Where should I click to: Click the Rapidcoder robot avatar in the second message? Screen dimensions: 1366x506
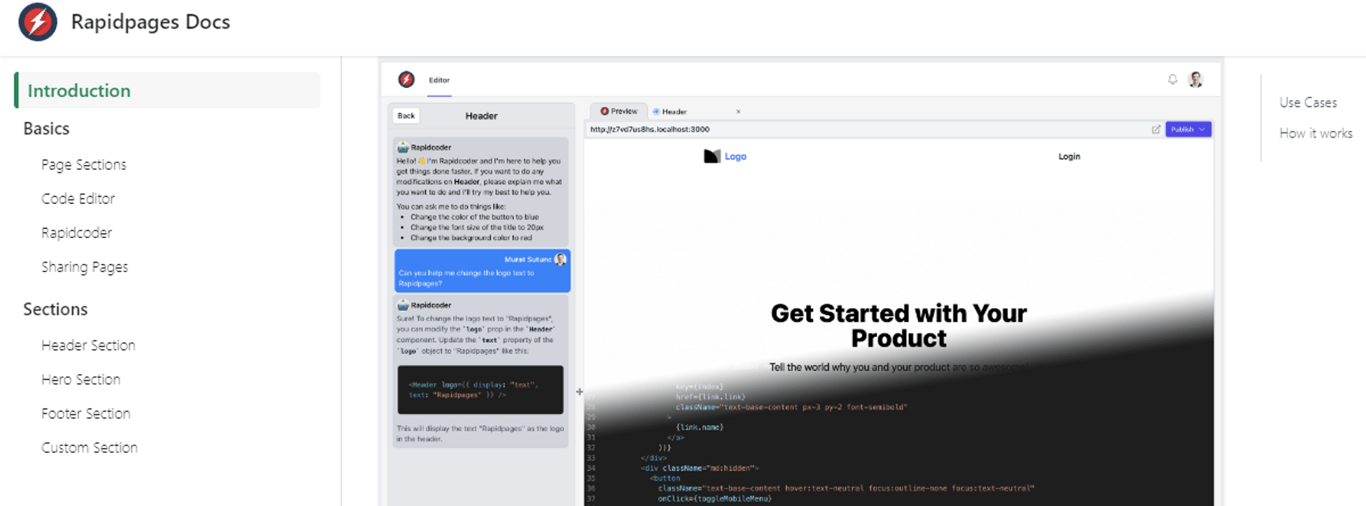tap(403, 305)
